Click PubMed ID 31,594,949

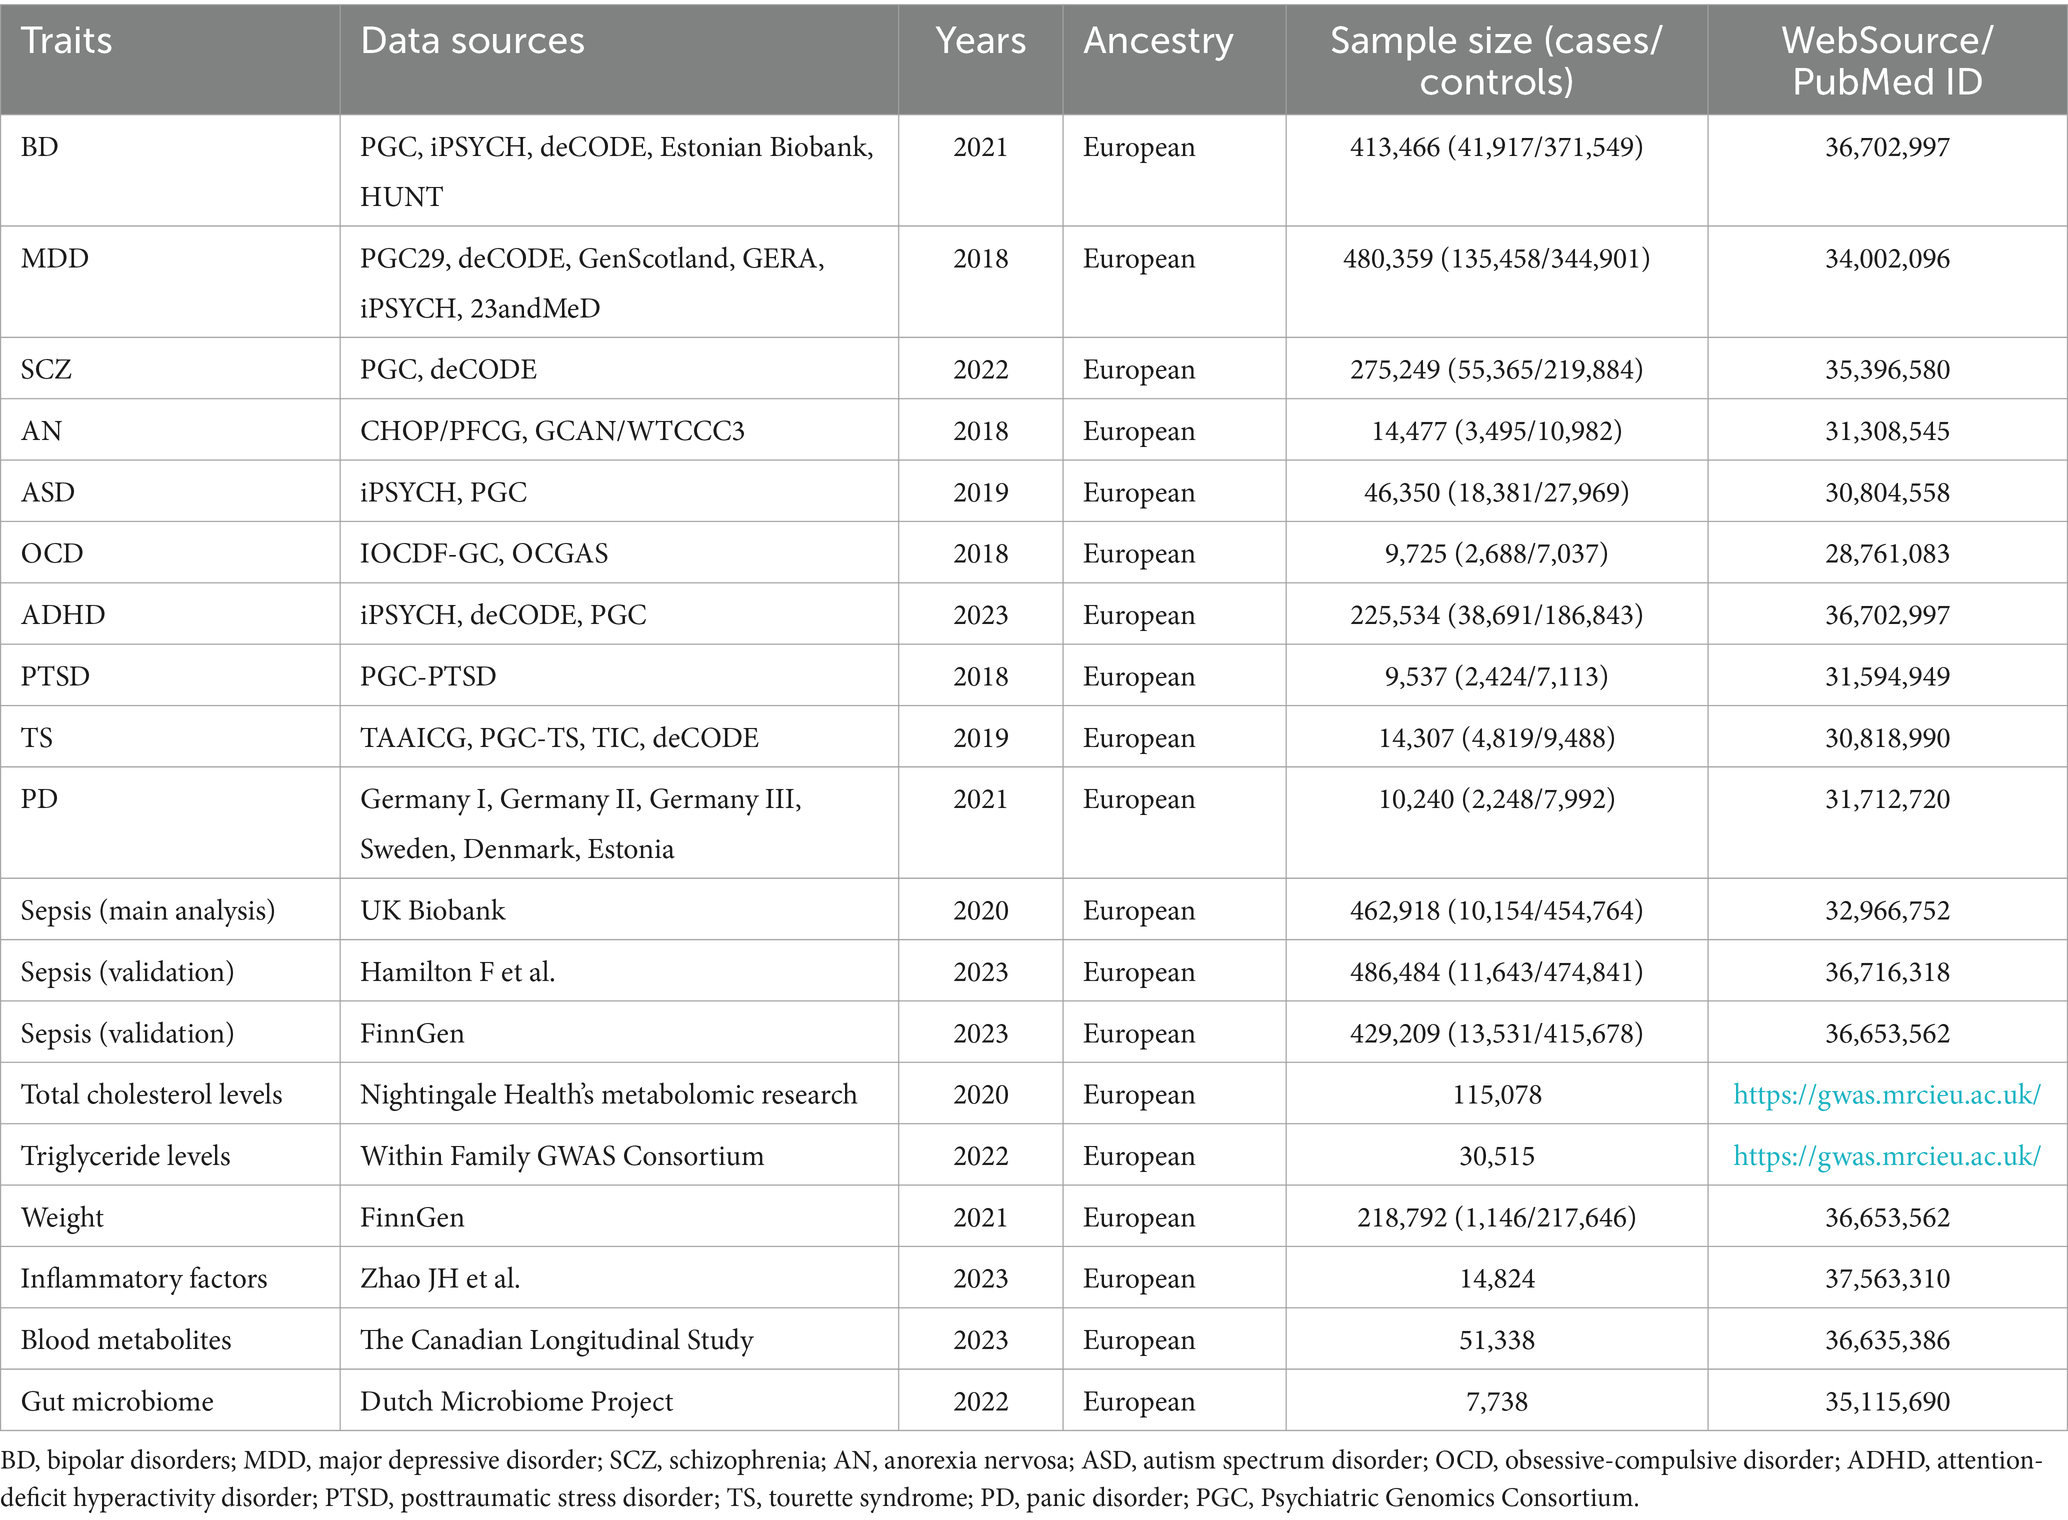point(1887,677)
